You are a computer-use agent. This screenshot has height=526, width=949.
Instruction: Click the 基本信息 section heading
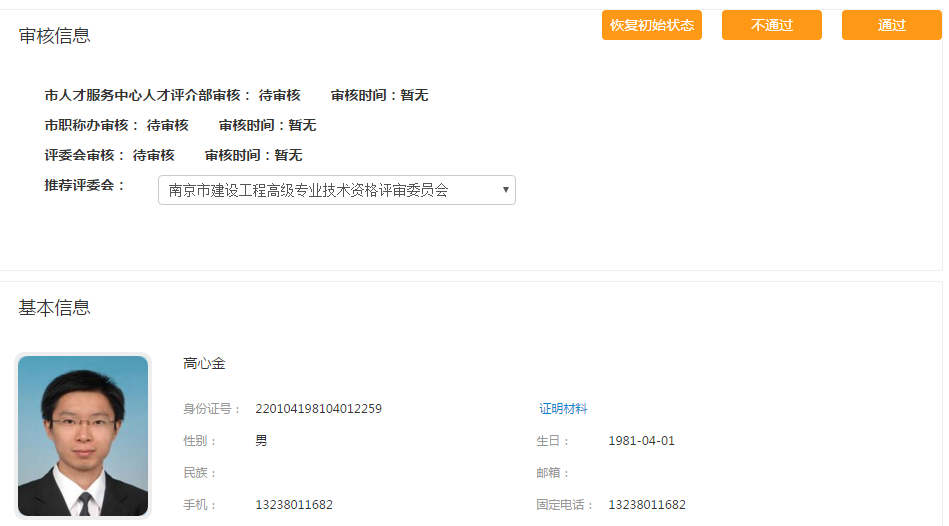tap(55, 308)
